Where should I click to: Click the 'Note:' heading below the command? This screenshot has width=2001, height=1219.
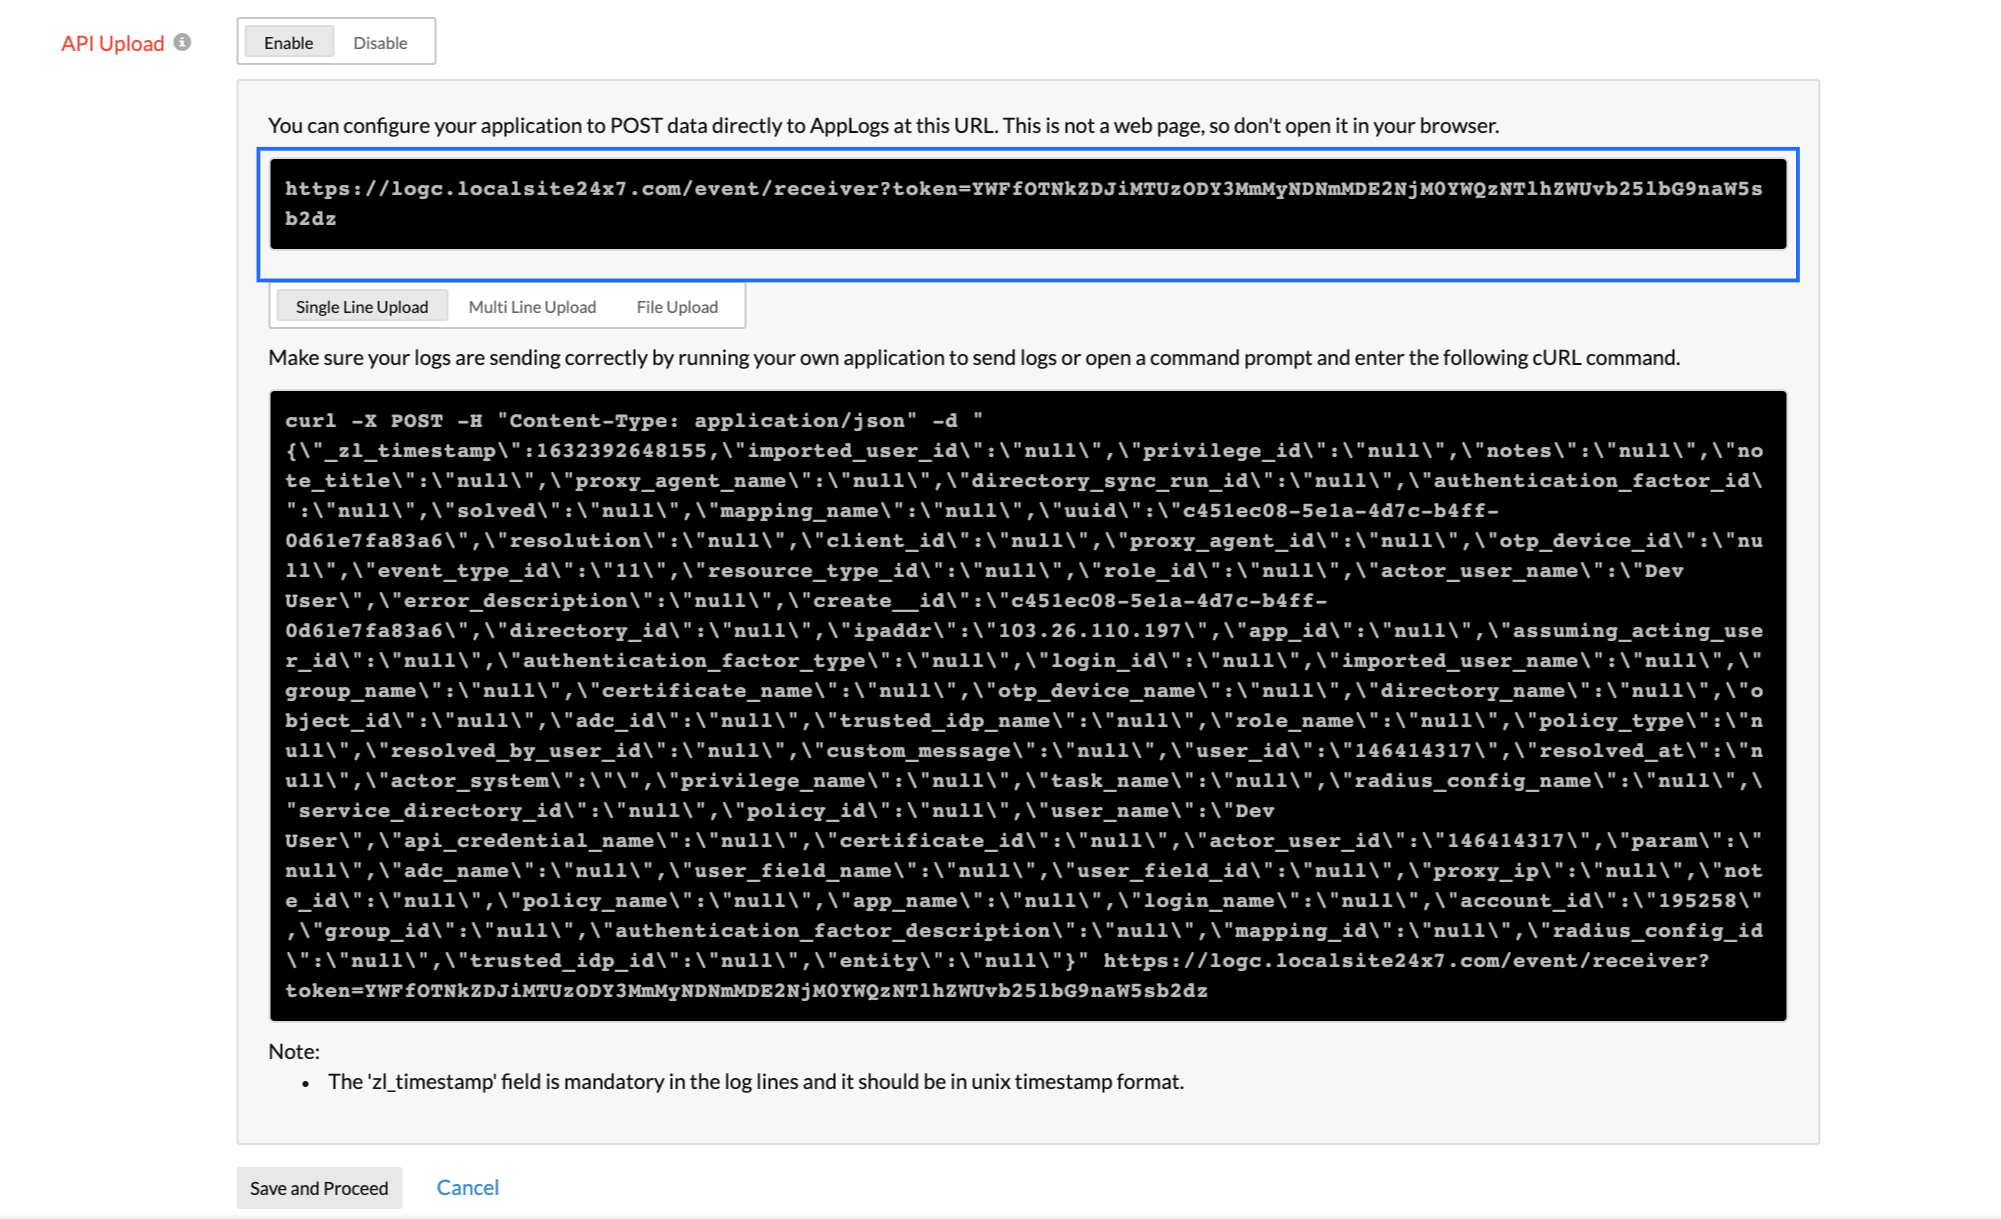294,1051
